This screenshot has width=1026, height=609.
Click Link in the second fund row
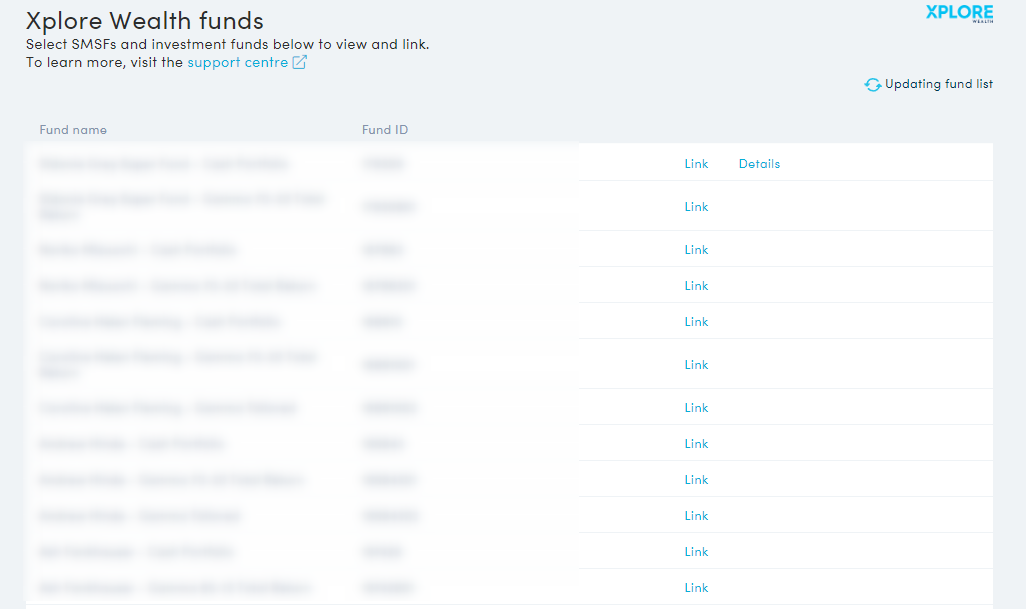coord(696,207)
